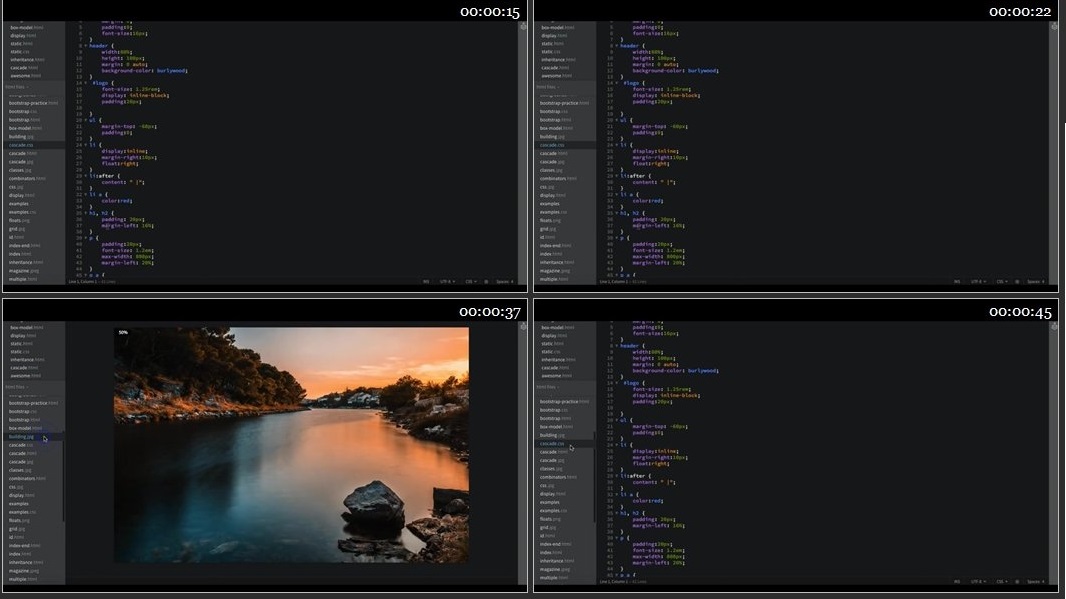Click the Live Preview icon, 00:00:15 frame
Screen dimensions: 1066x599
[523, 27]
